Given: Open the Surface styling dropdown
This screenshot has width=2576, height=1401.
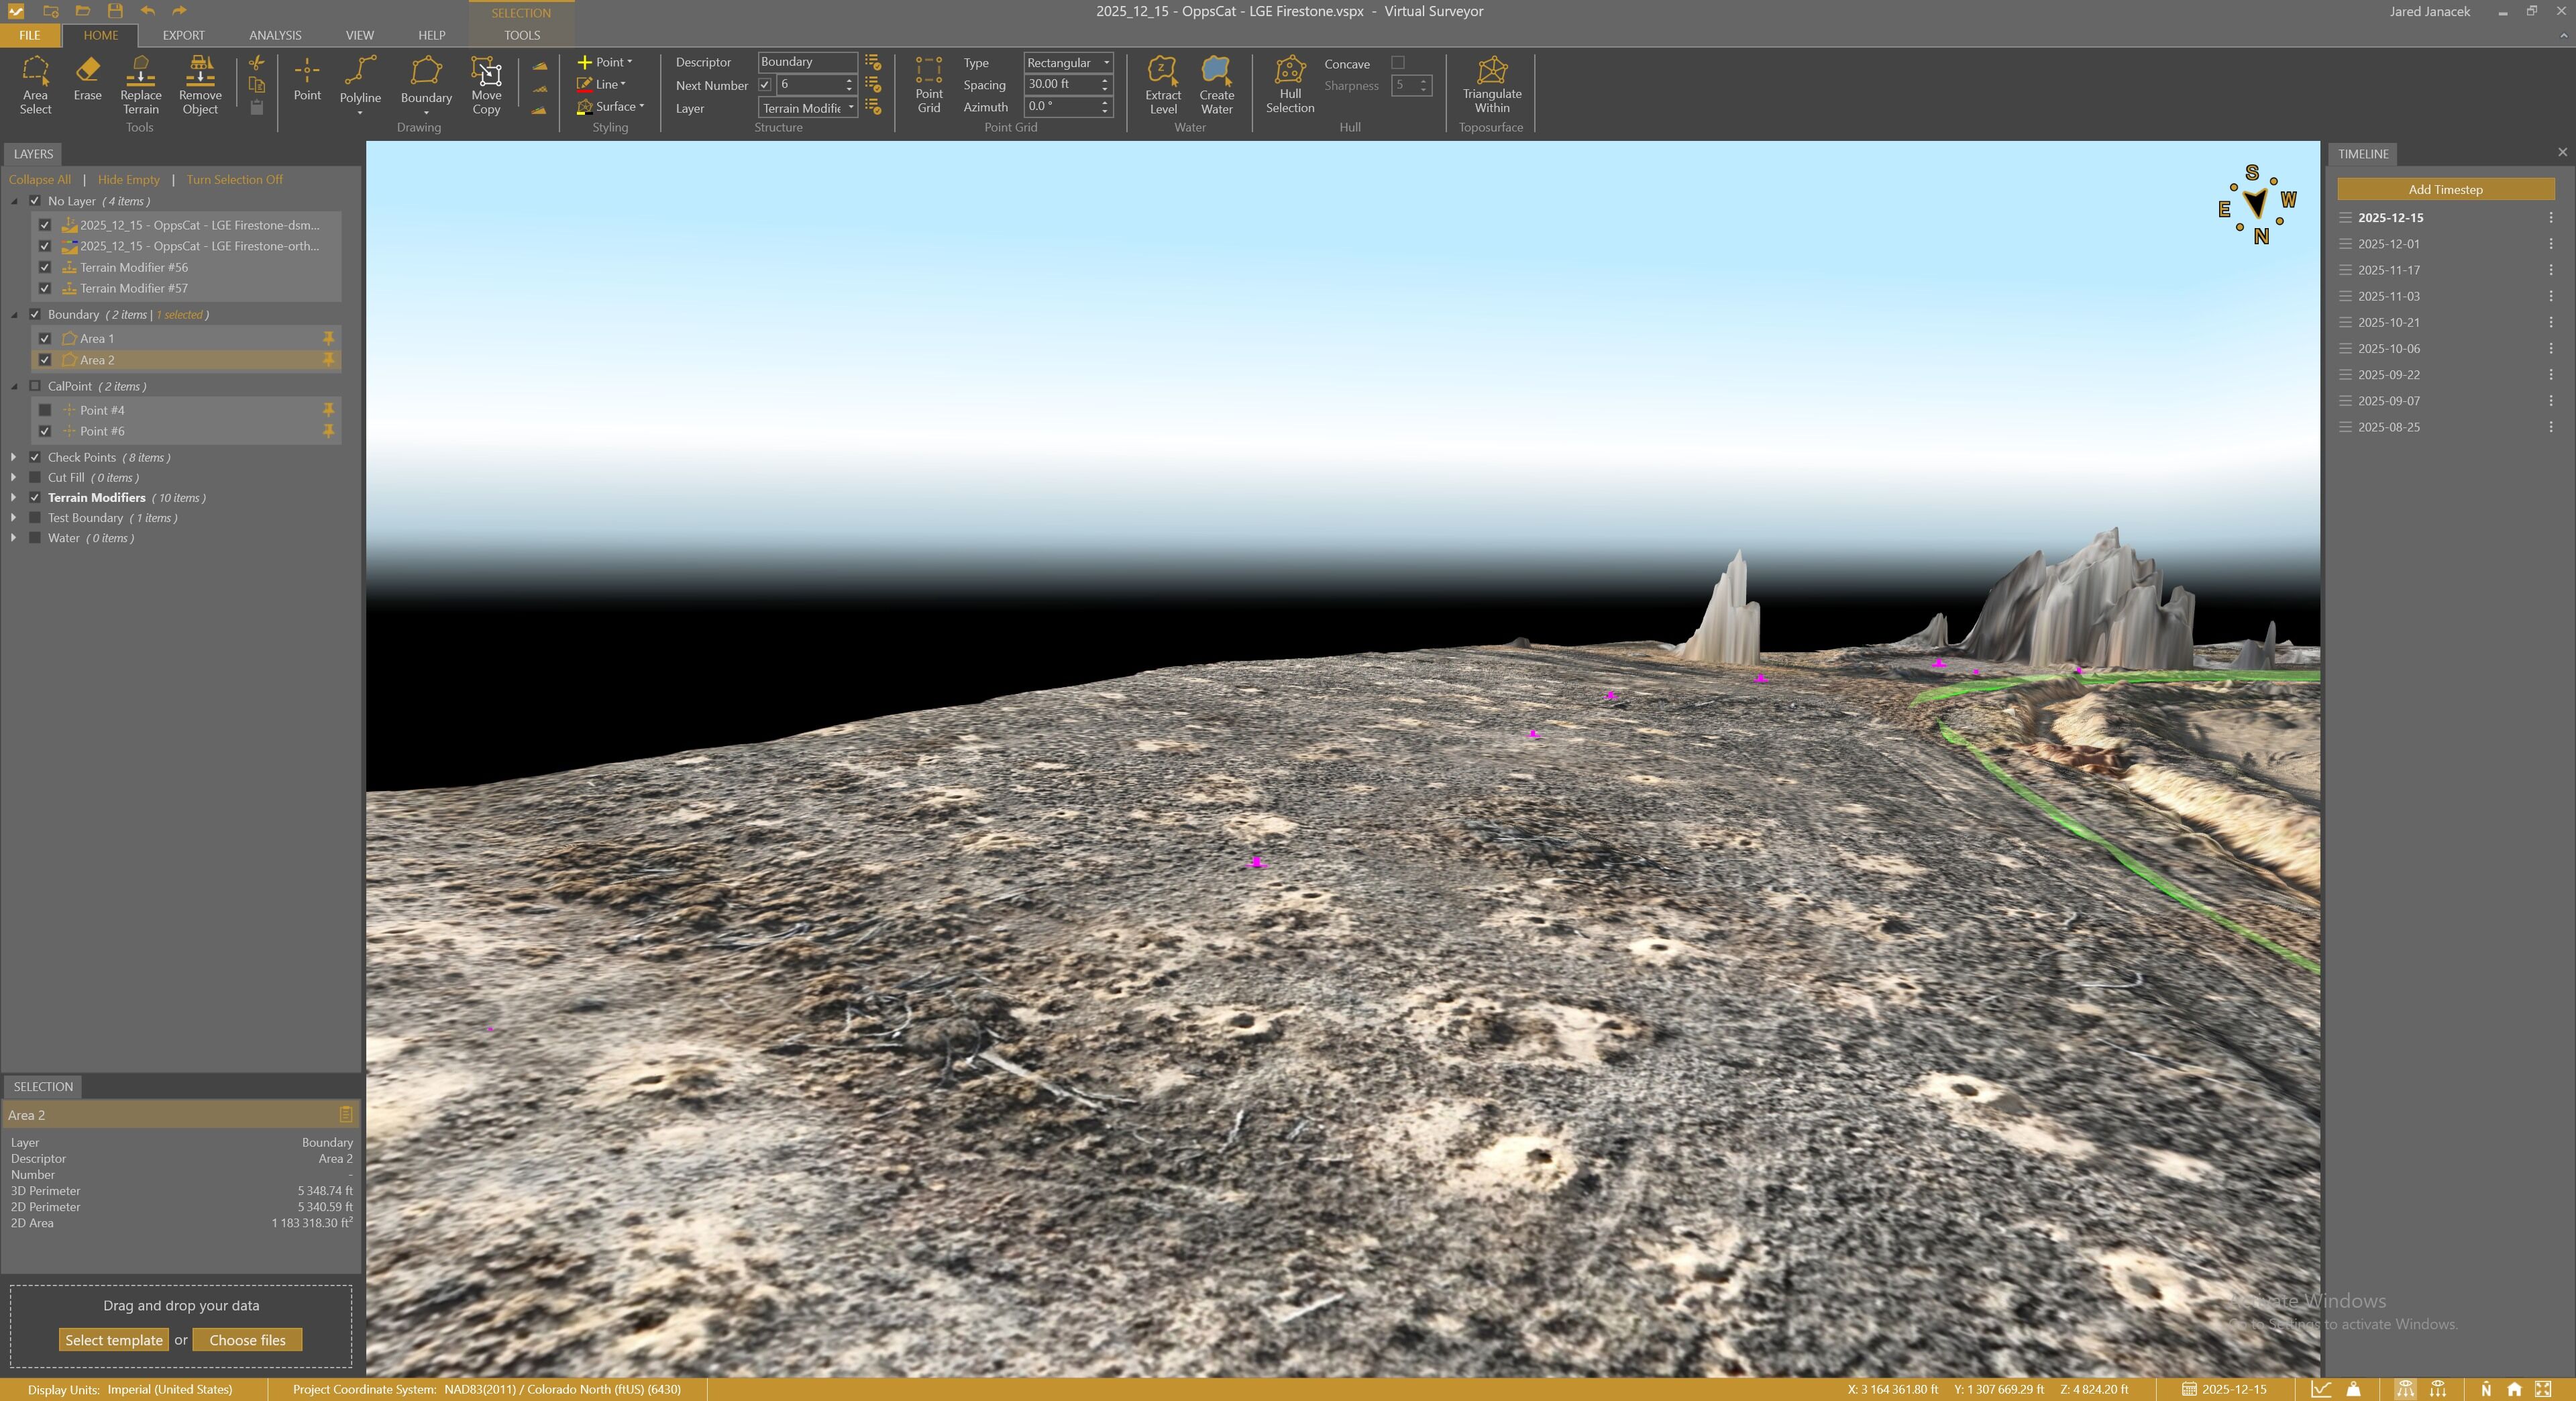Looking at the screenshot, I should pyautogui.click(x=611, y=106).
